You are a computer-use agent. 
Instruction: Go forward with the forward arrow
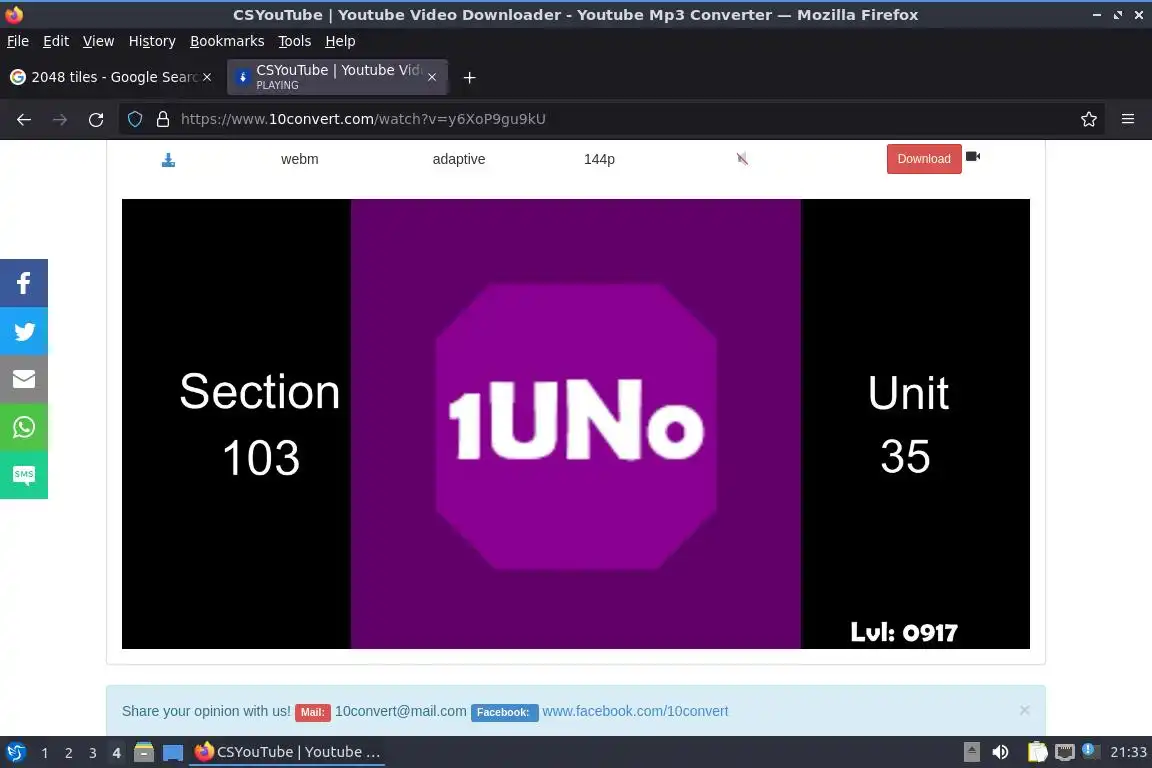tap(60, 119)
